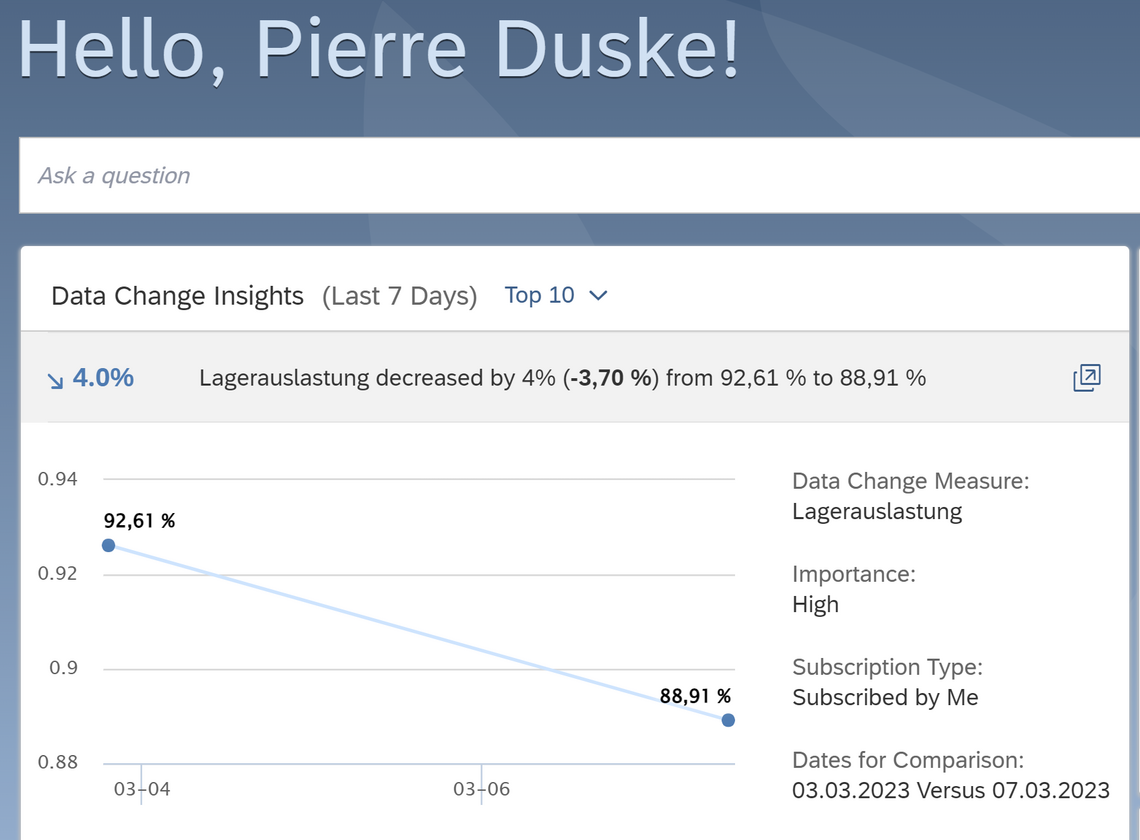Select the 4.0% change value
This screenshot has width=1140, height=840.
pyautogui.click(x=103, y=378)
